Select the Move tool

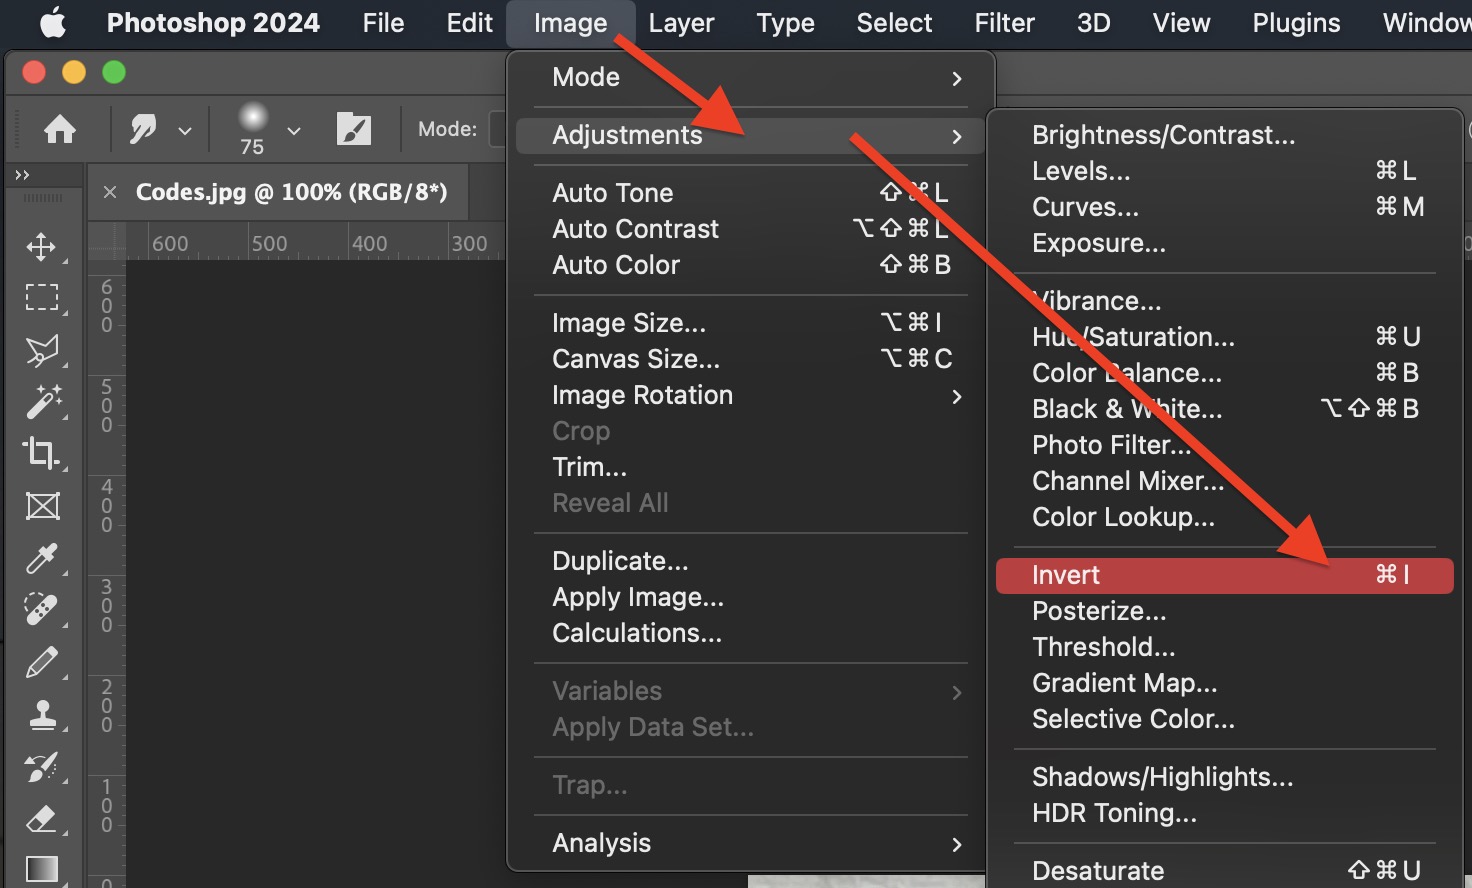(x=41, y=246)
